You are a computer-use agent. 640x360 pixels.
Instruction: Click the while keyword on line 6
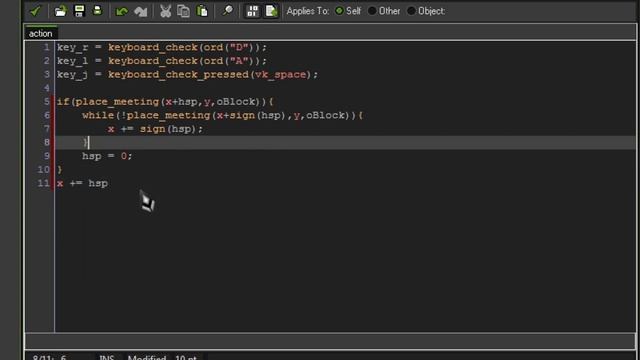coord(98,116)
